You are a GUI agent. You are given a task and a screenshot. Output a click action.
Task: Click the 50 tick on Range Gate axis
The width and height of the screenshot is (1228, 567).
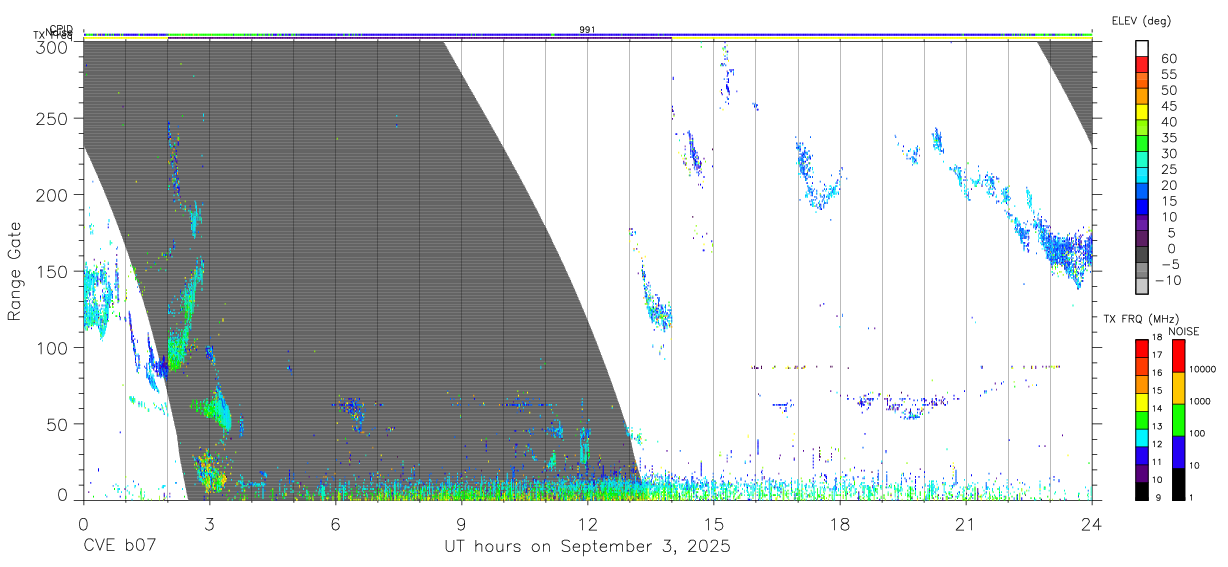coord(58,424)
